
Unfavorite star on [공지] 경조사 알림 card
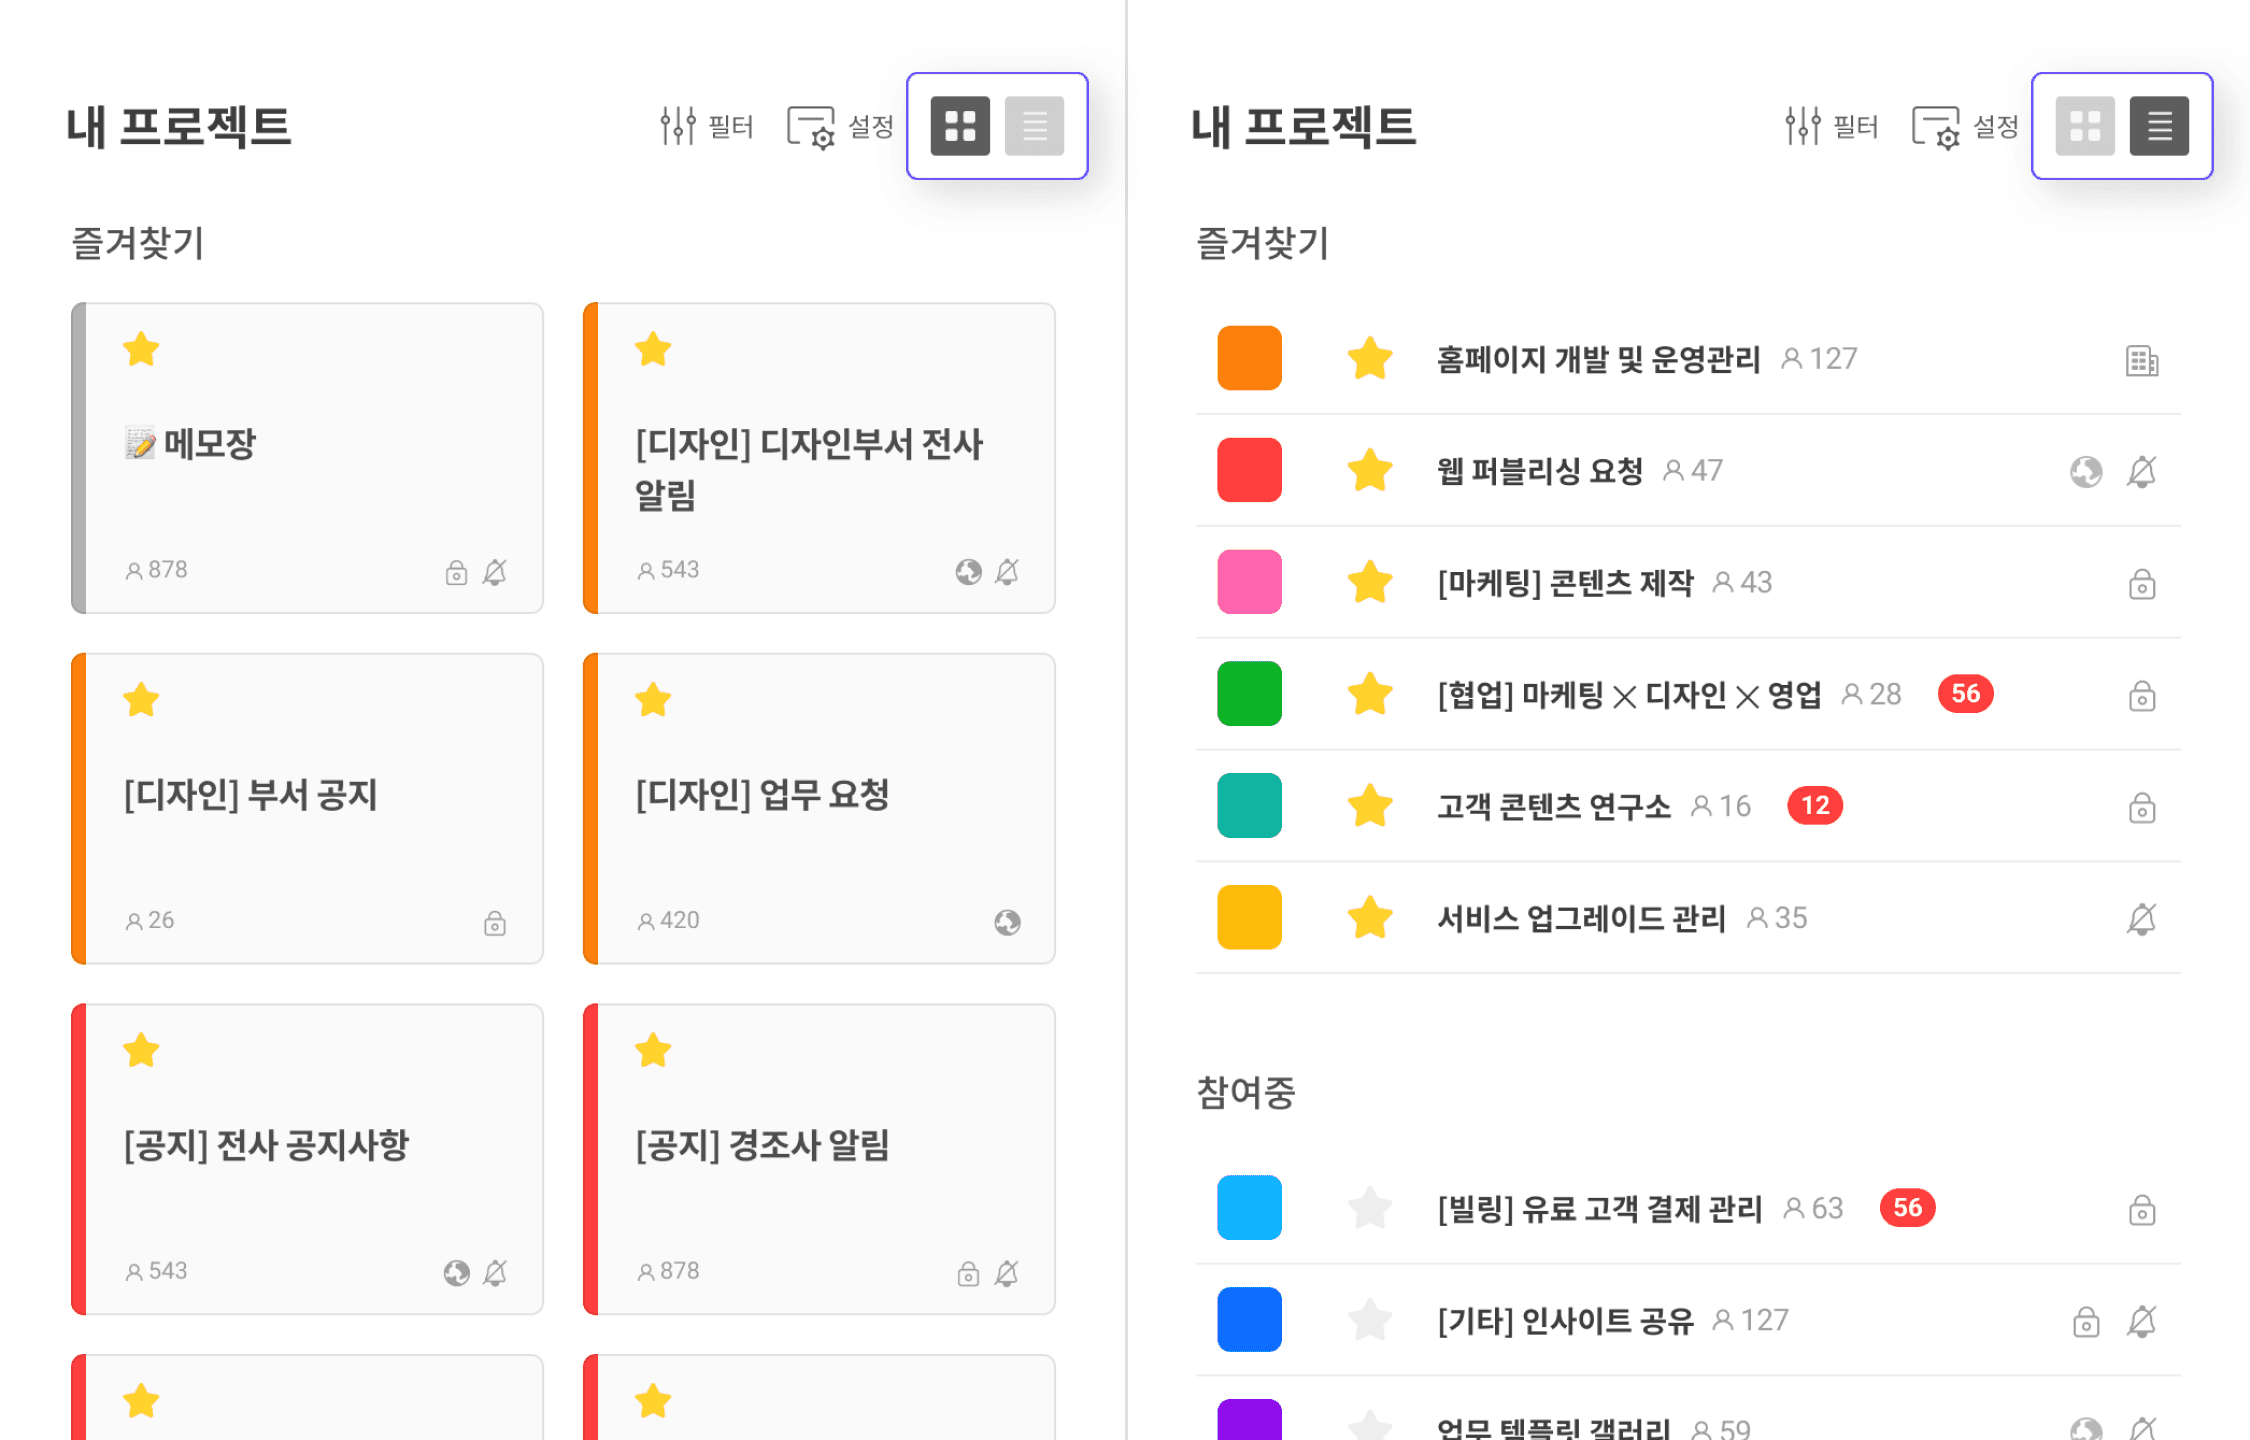[x=653, y=1051]
